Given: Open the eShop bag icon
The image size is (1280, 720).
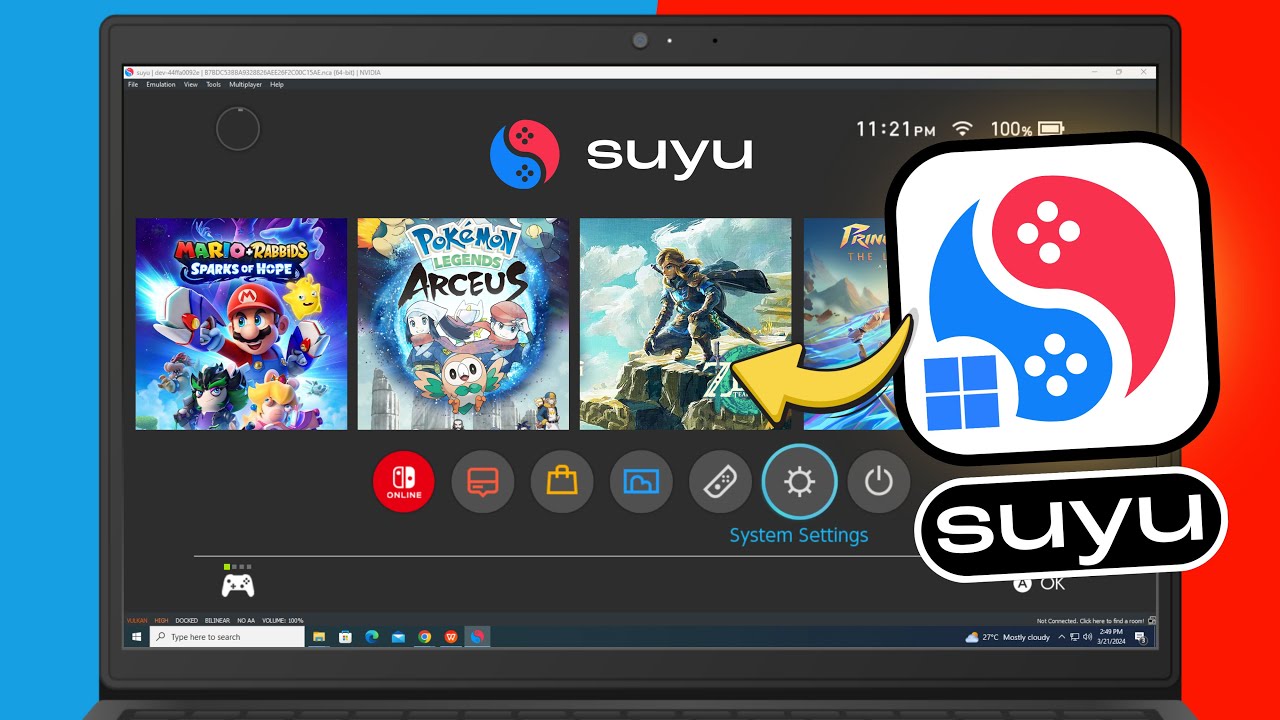Looking at the screenshot, I should [562, 482].
